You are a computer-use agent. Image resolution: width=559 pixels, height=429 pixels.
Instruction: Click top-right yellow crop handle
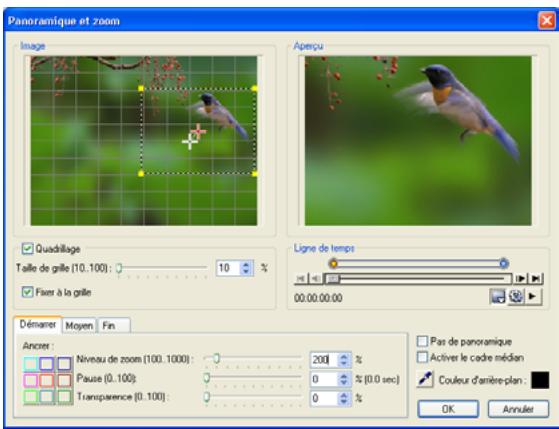254,88
